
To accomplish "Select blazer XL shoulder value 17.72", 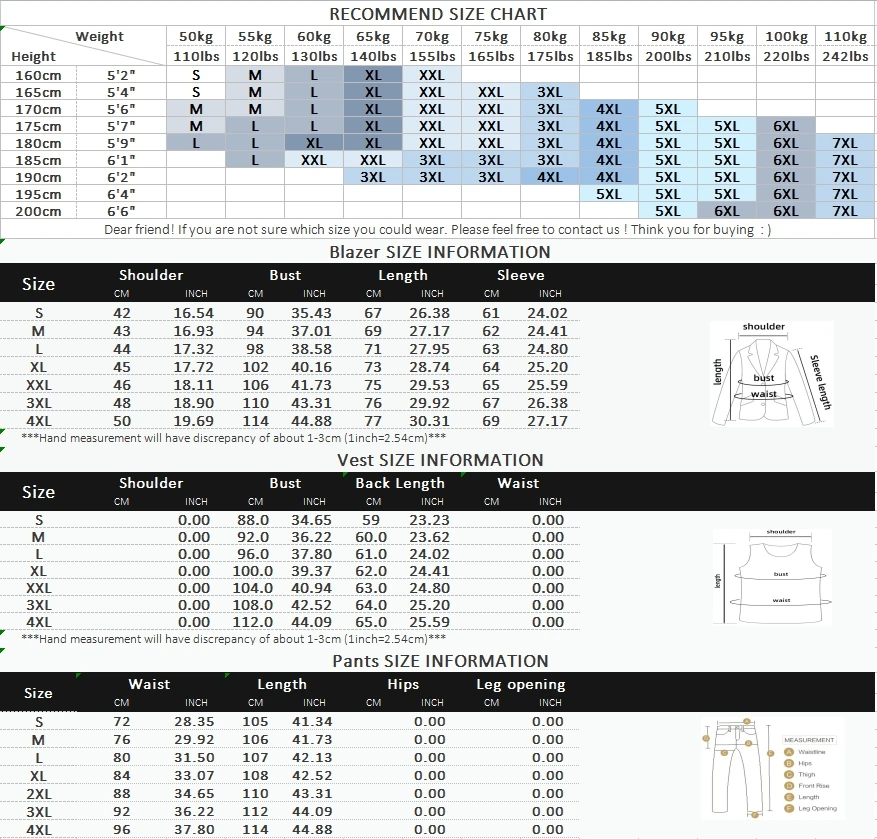I will tap(194, 367).
